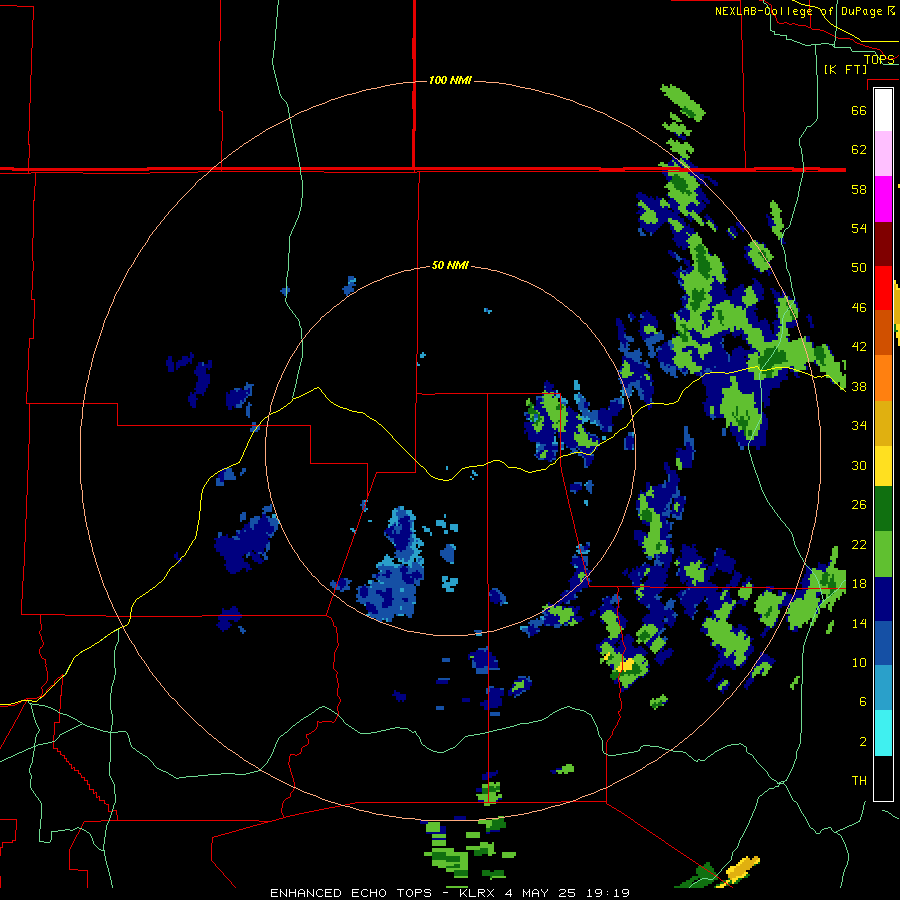
Task: Click the 50 NMI range ring label
Action: [450, 265]
